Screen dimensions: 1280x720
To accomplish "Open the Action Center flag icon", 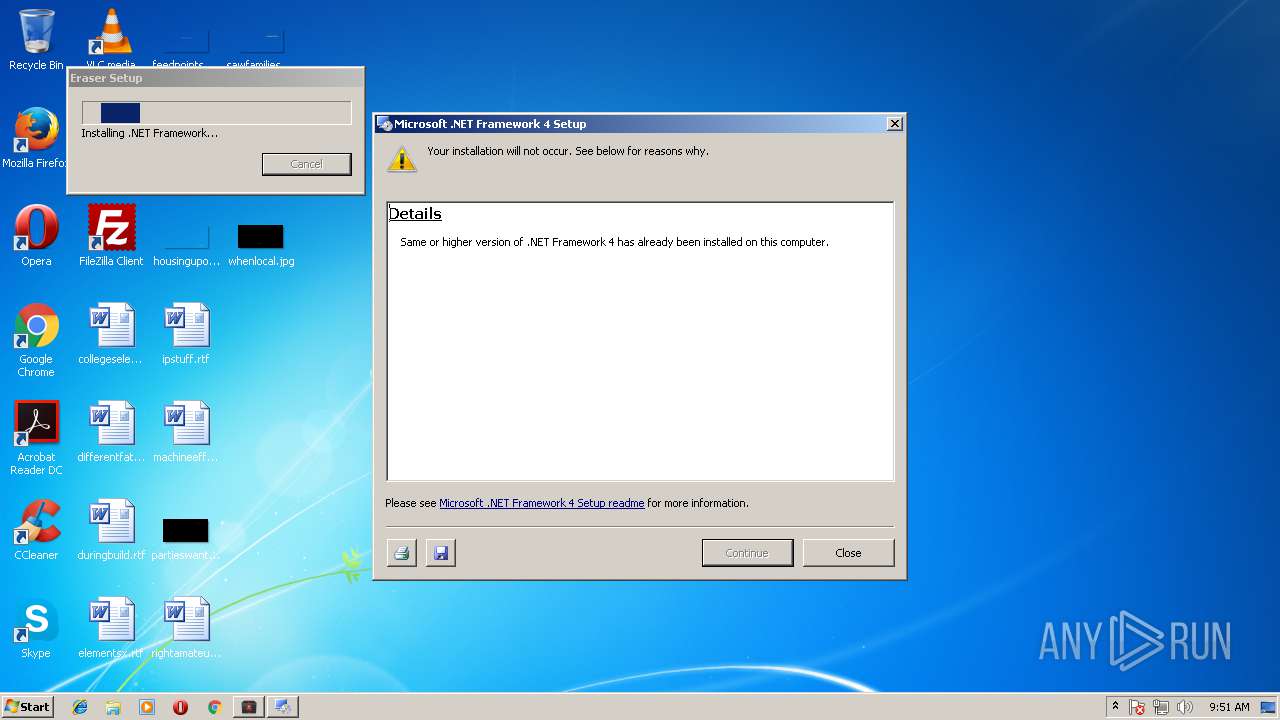I will (1137, 707).
